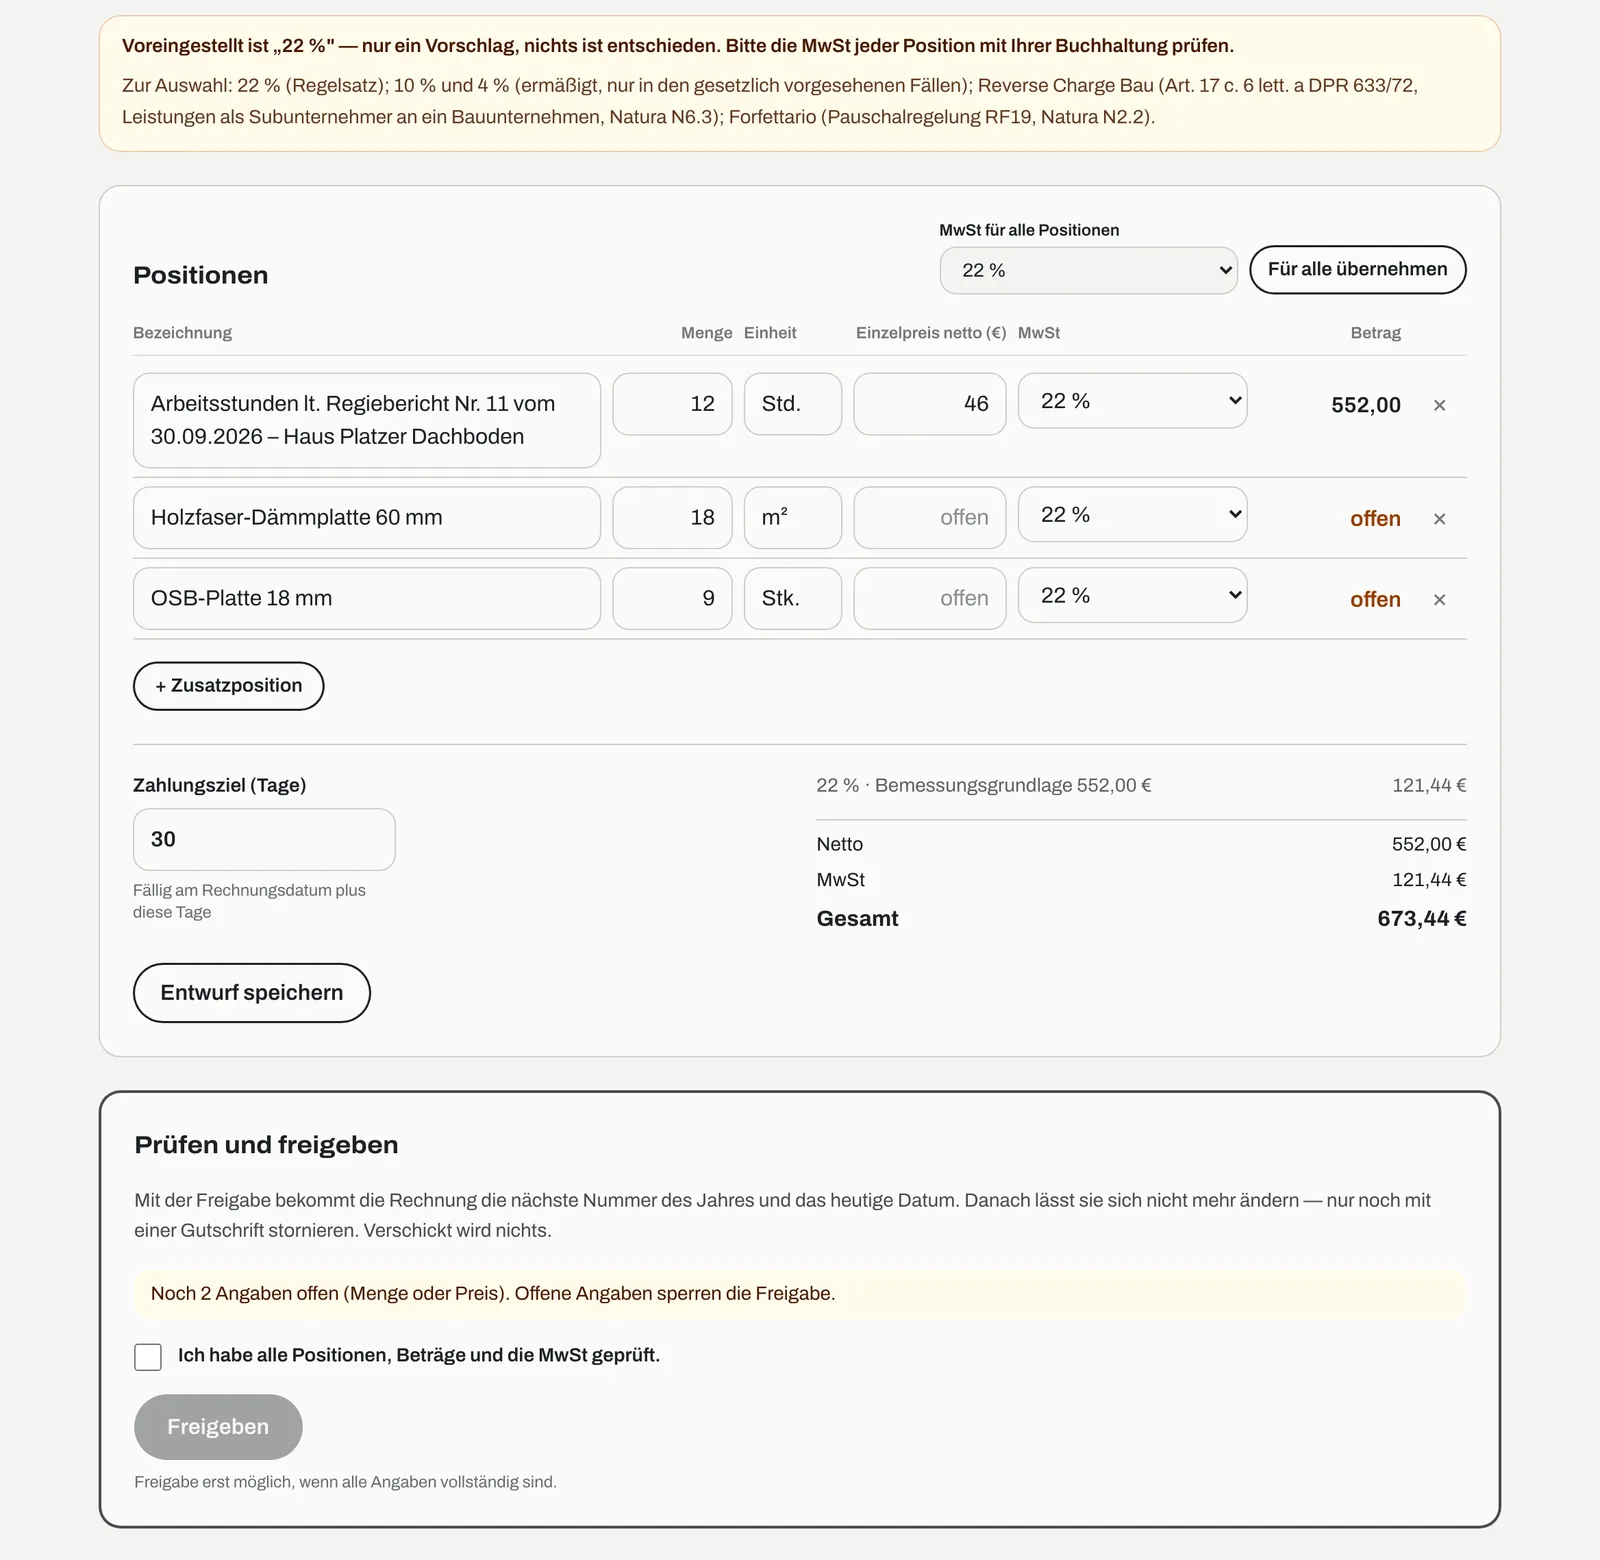Screen dimensions: 1600x1560
Task: Click the open Einzelpreis field for OSB-Platte
Action: pyautogui.click(x=930, y=599)
